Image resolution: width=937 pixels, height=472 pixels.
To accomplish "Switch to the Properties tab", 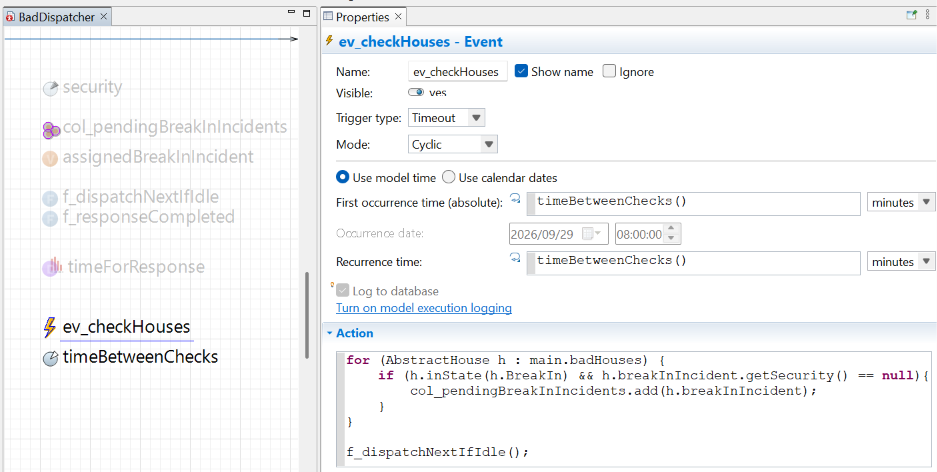I will click(362, 17).
